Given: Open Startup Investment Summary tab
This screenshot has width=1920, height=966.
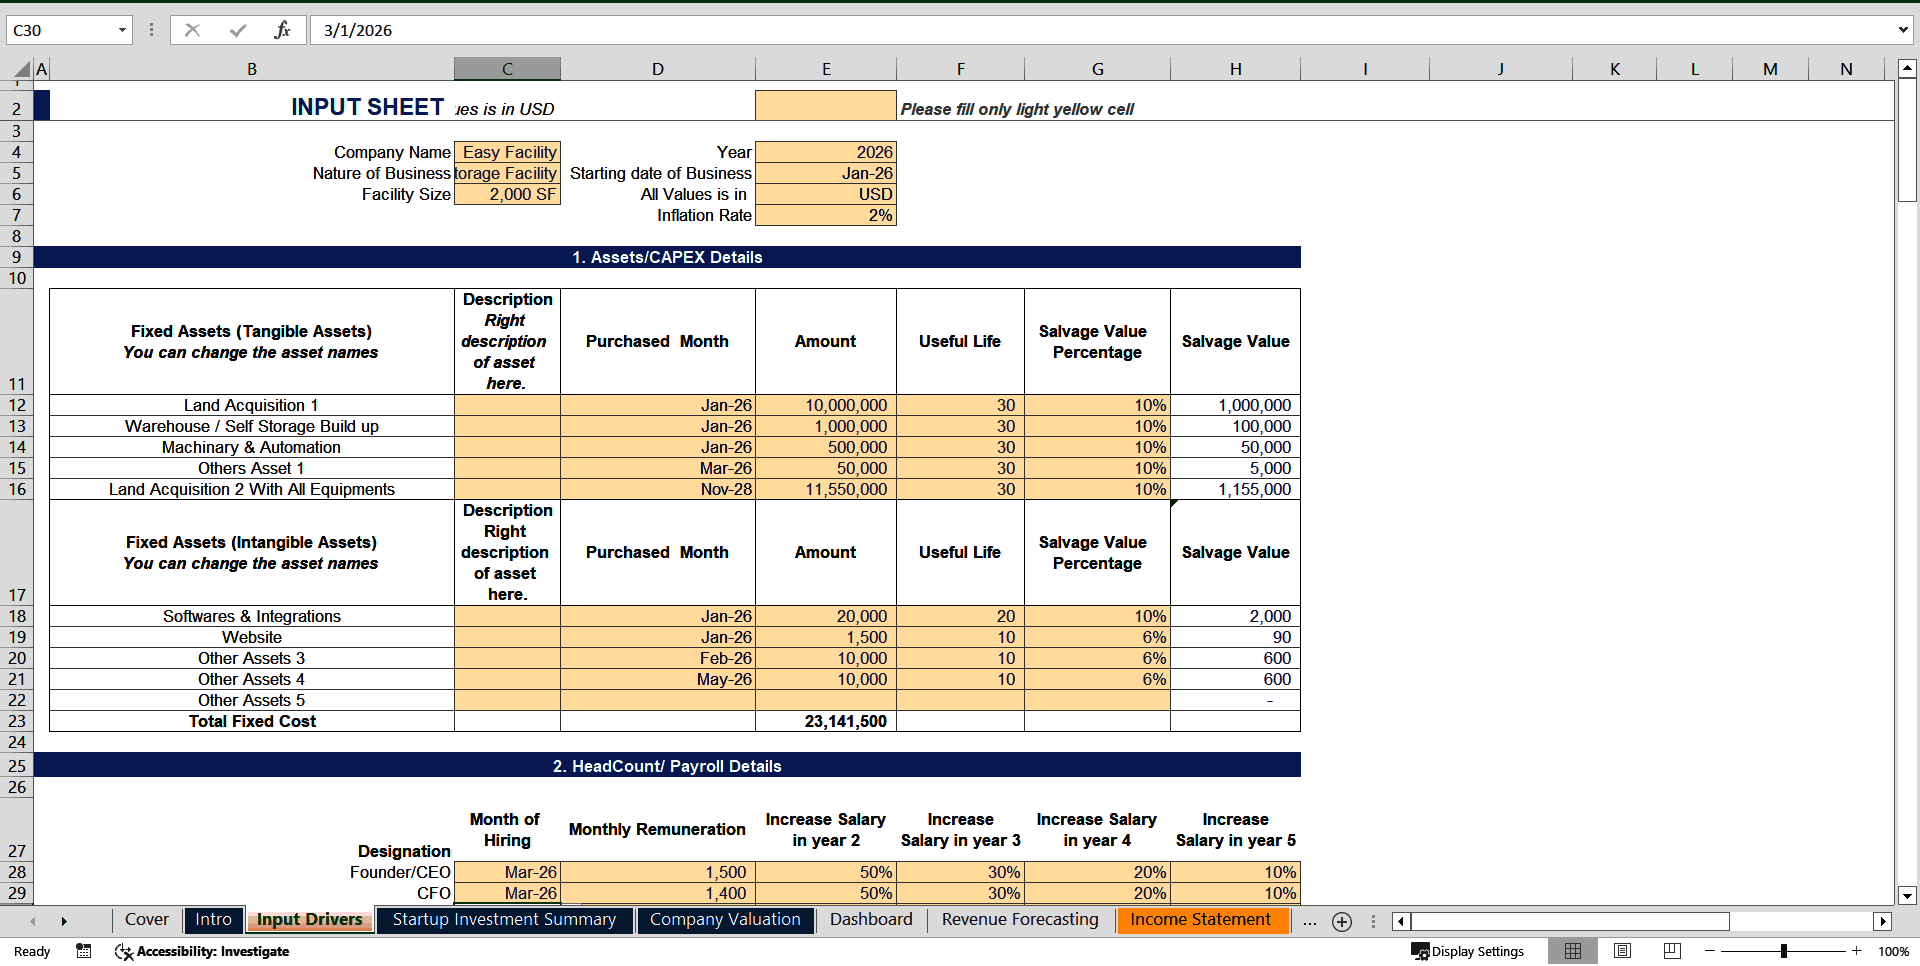Looking at the screenshot, I should coord(504,920).
